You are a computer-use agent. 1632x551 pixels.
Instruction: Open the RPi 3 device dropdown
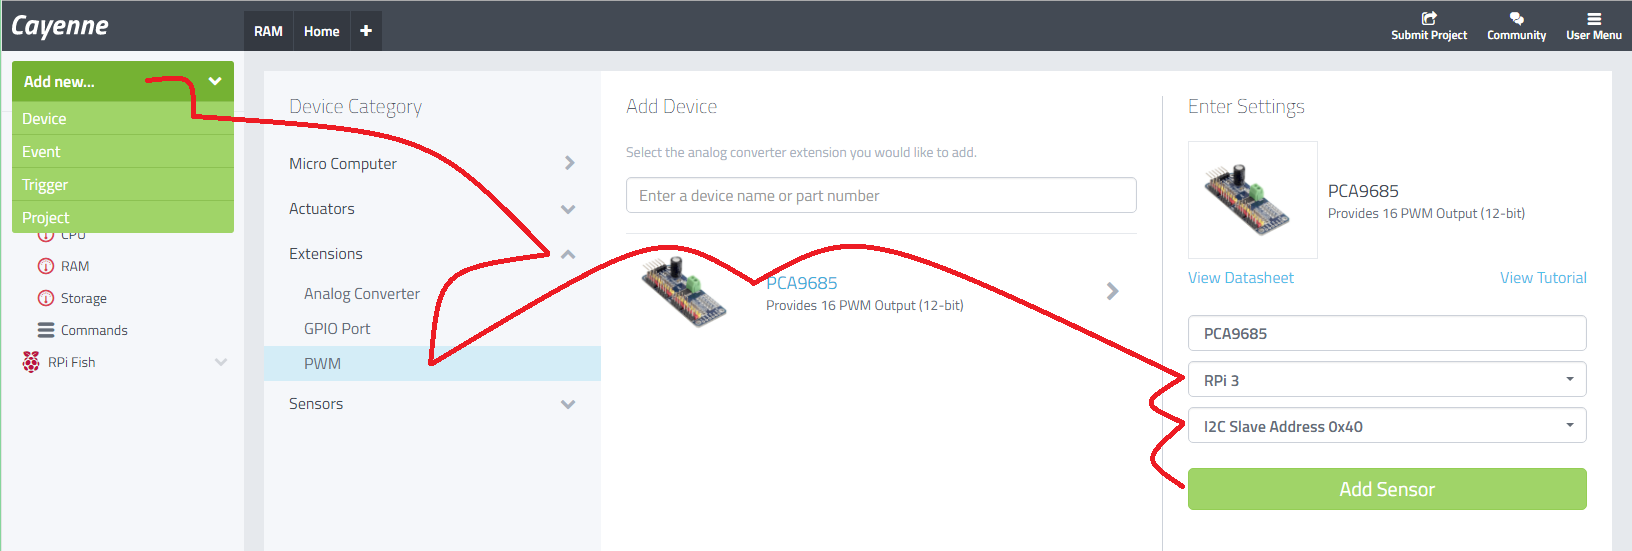(x=1387, y=379)
